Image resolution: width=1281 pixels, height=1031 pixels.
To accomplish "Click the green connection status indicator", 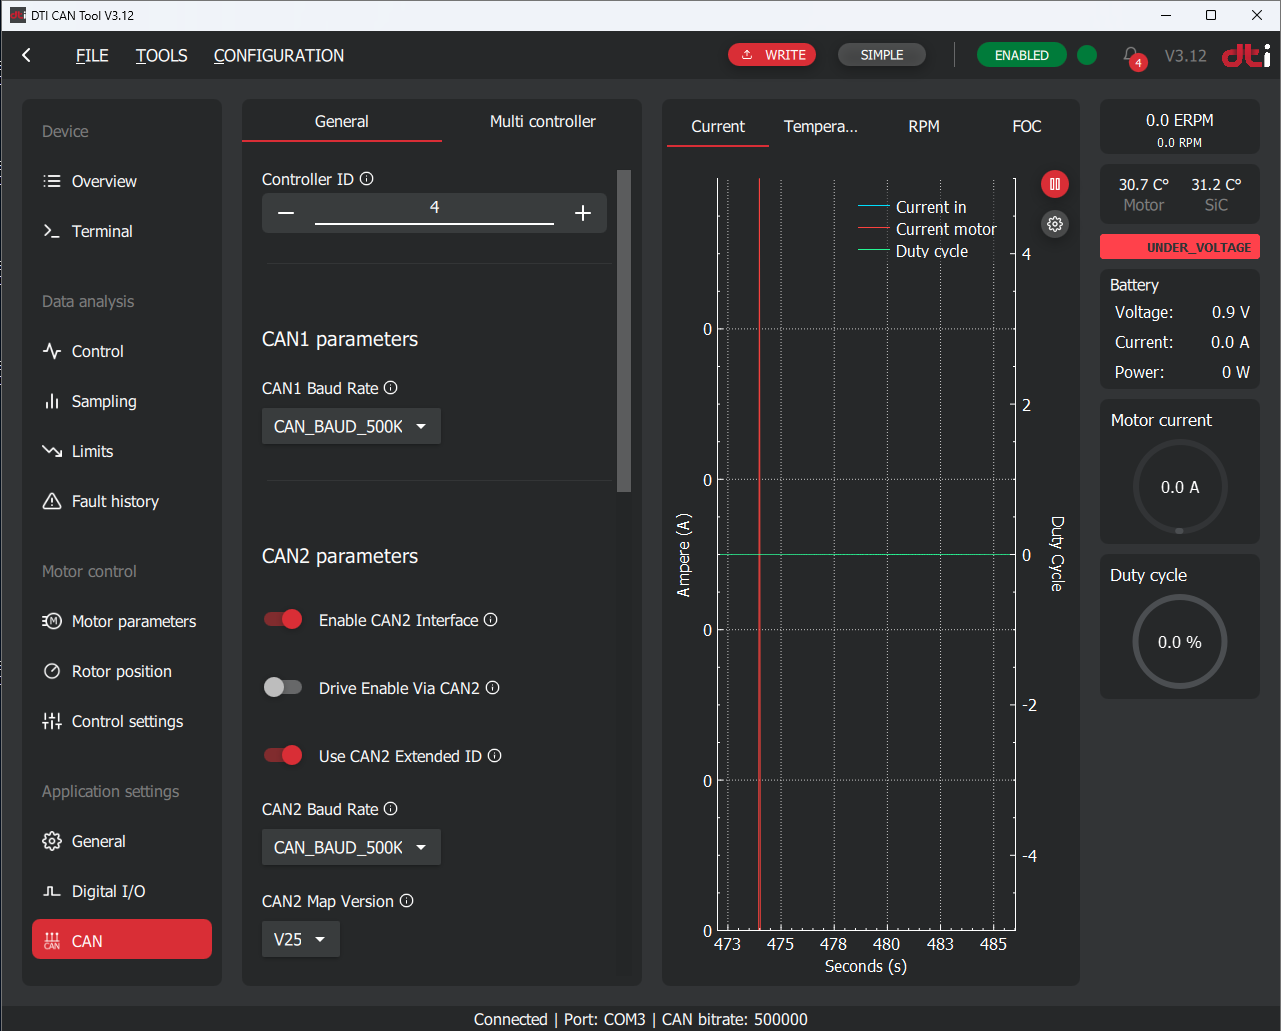I will pos(1087,55).
